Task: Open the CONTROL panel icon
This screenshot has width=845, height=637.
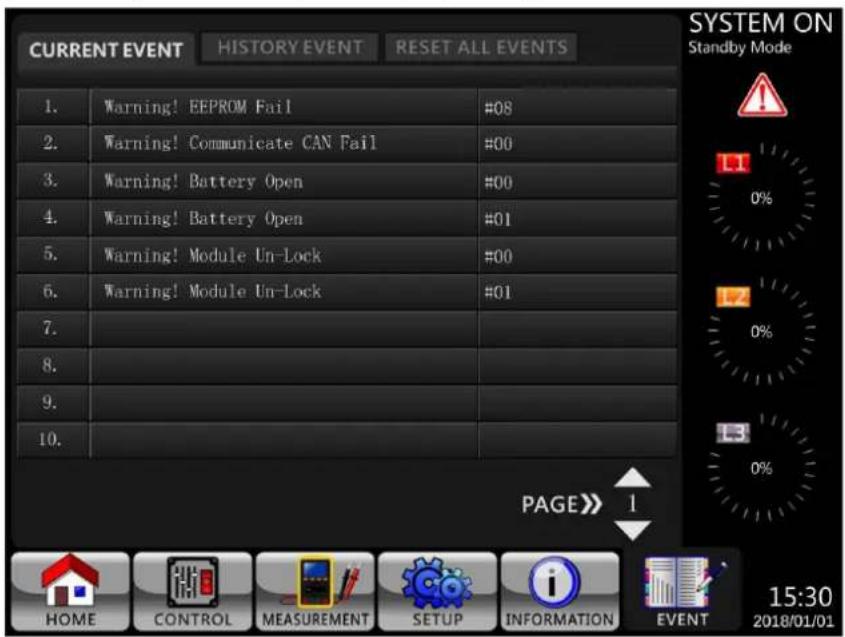Action: pyautogui.click(x=192, y=591)
